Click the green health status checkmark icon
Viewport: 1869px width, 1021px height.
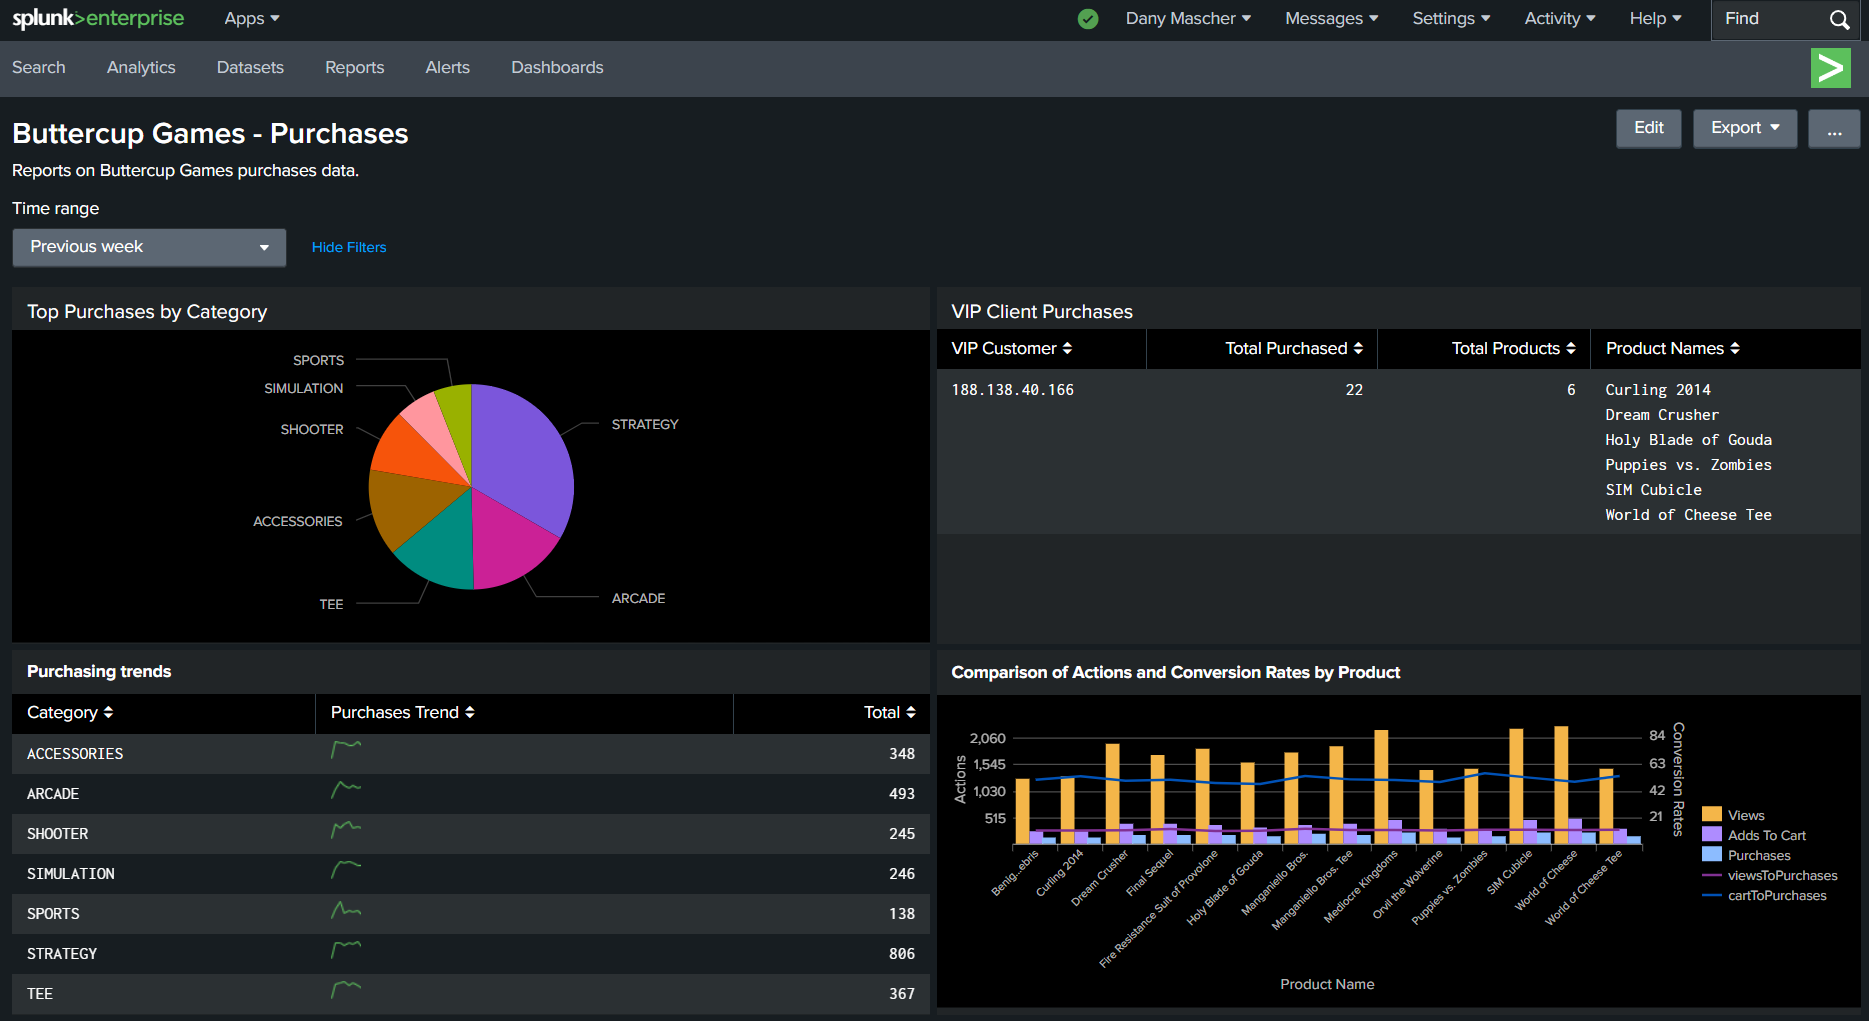[x=1088, y=19]
